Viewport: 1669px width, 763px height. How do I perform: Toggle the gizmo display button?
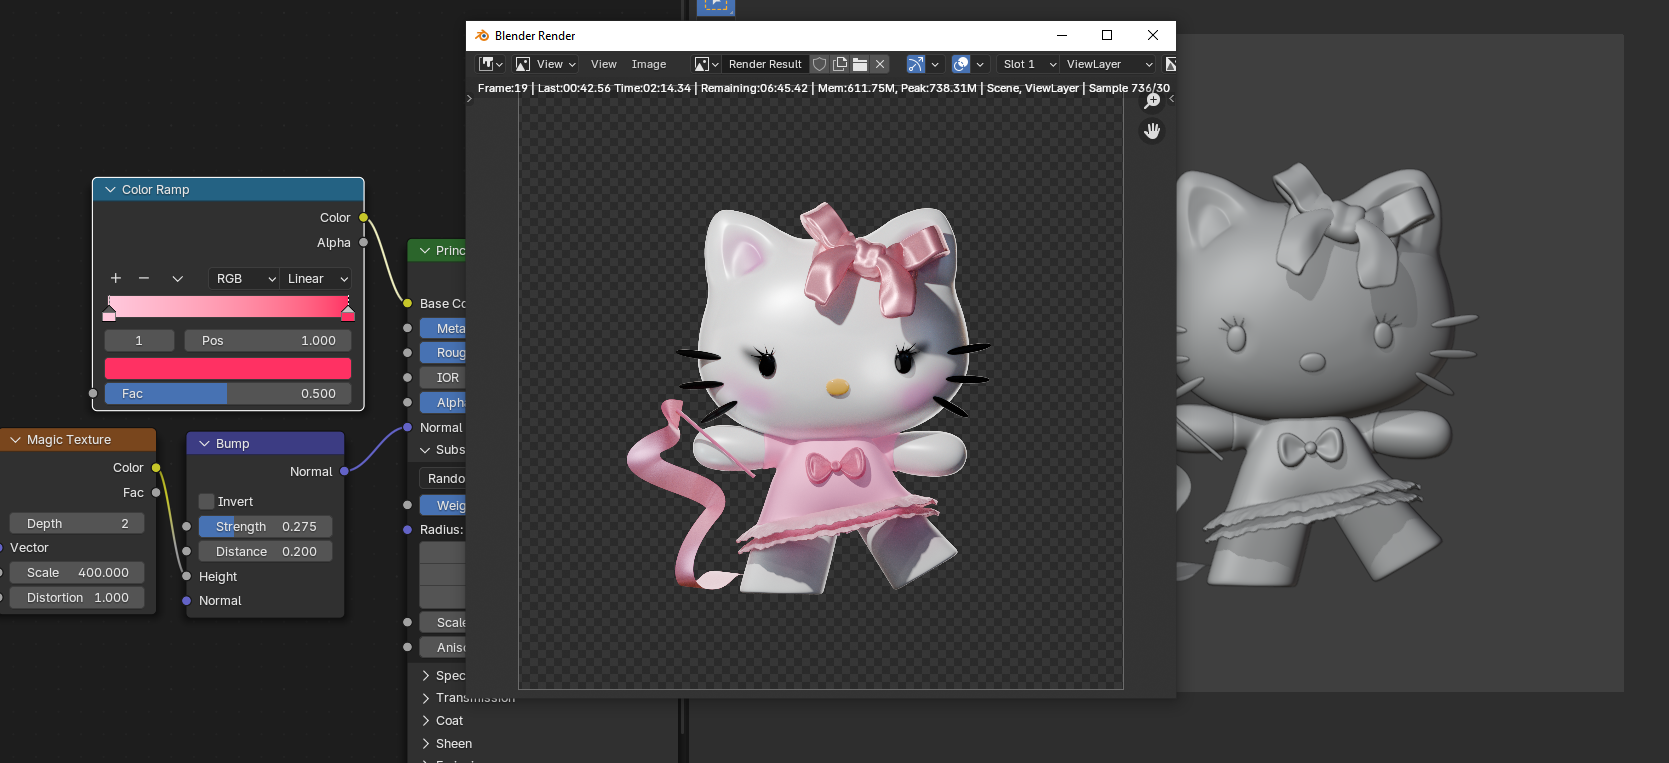tap(915, 64)
